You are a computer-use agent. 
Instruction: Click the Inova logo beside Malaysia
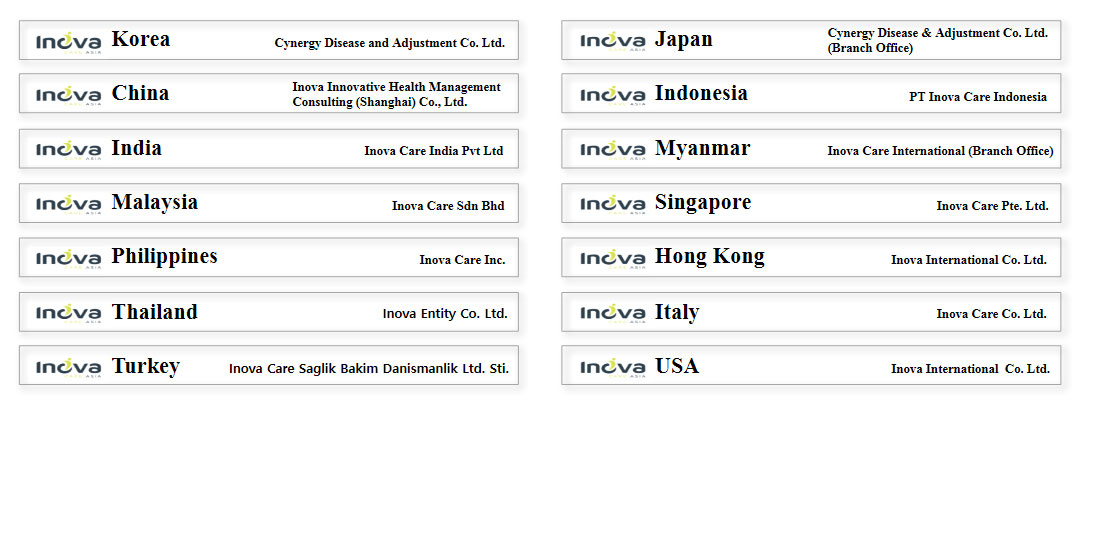[x=68, y=204]
